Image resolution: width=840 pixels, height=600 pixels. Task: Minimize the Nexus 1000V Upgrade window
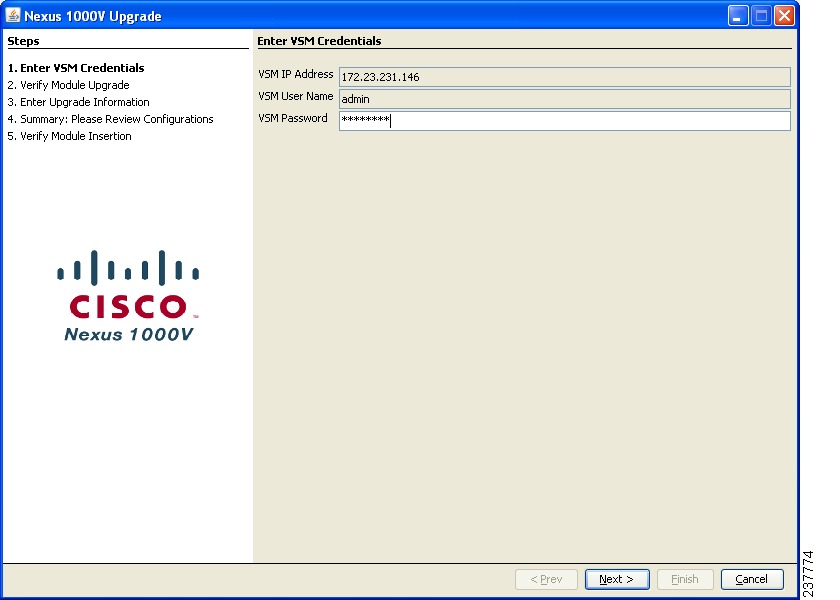pos(738,16)
